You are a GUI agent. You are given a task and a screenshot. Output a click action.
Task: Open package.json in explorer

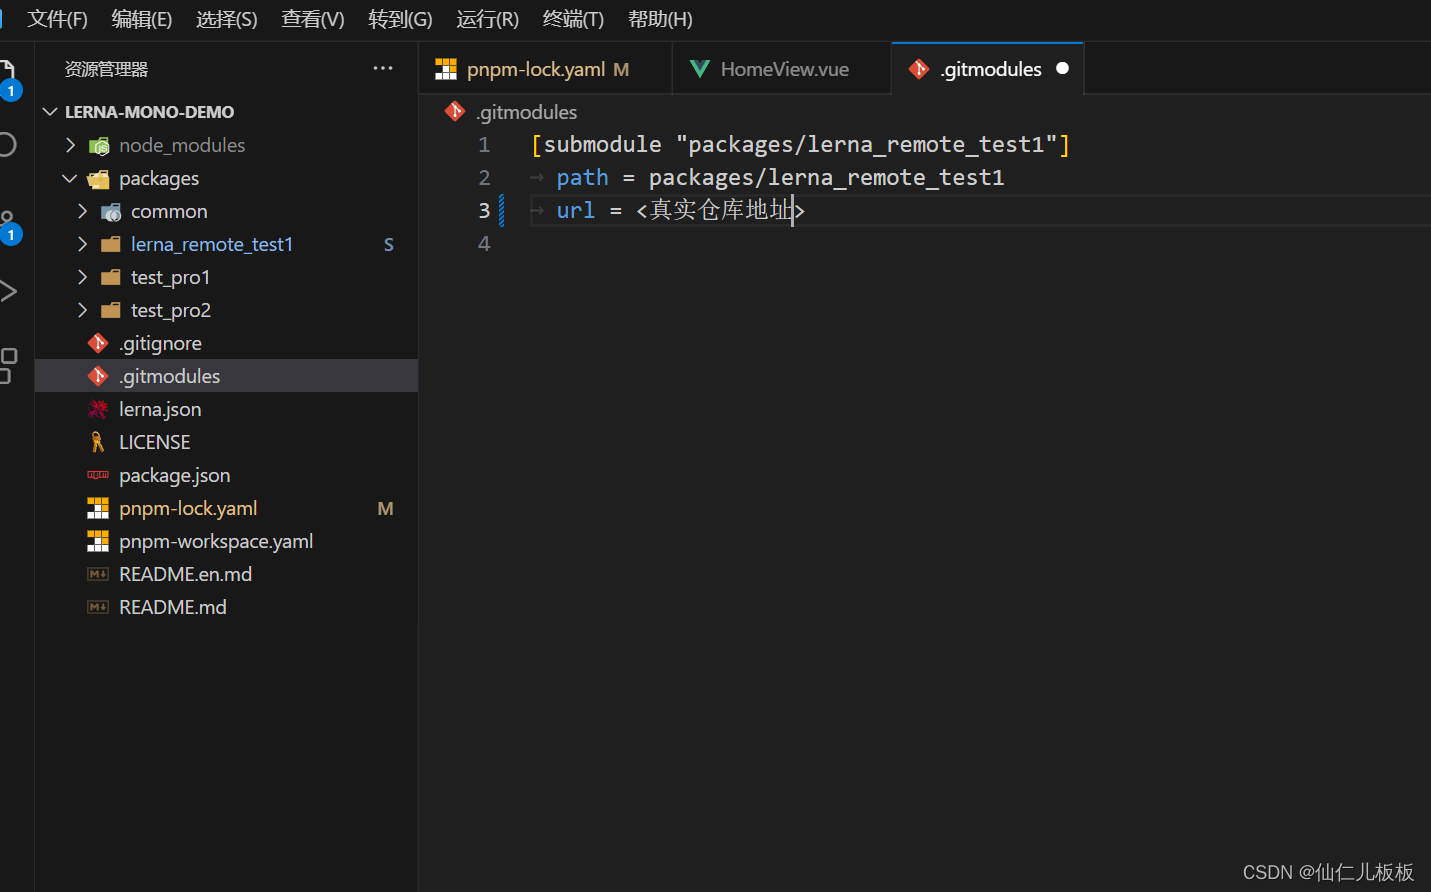coord(226,475)
